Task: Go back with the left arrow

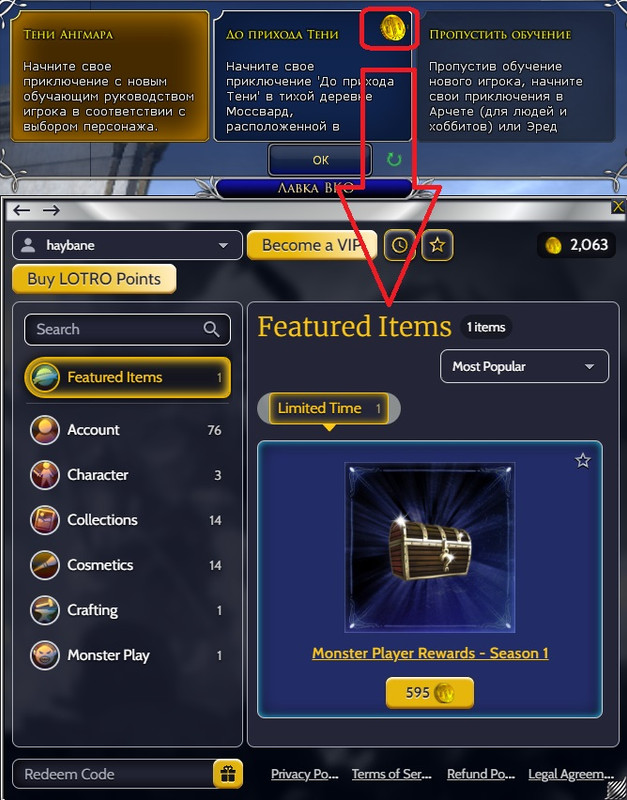Action: tap(22, 210)
